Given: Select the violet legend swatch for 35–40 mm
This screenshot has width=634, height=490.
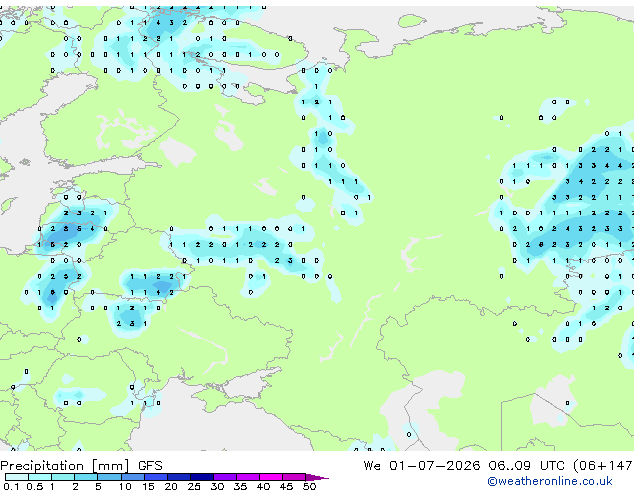Looking at the screenshot, I should coord(248,477).
